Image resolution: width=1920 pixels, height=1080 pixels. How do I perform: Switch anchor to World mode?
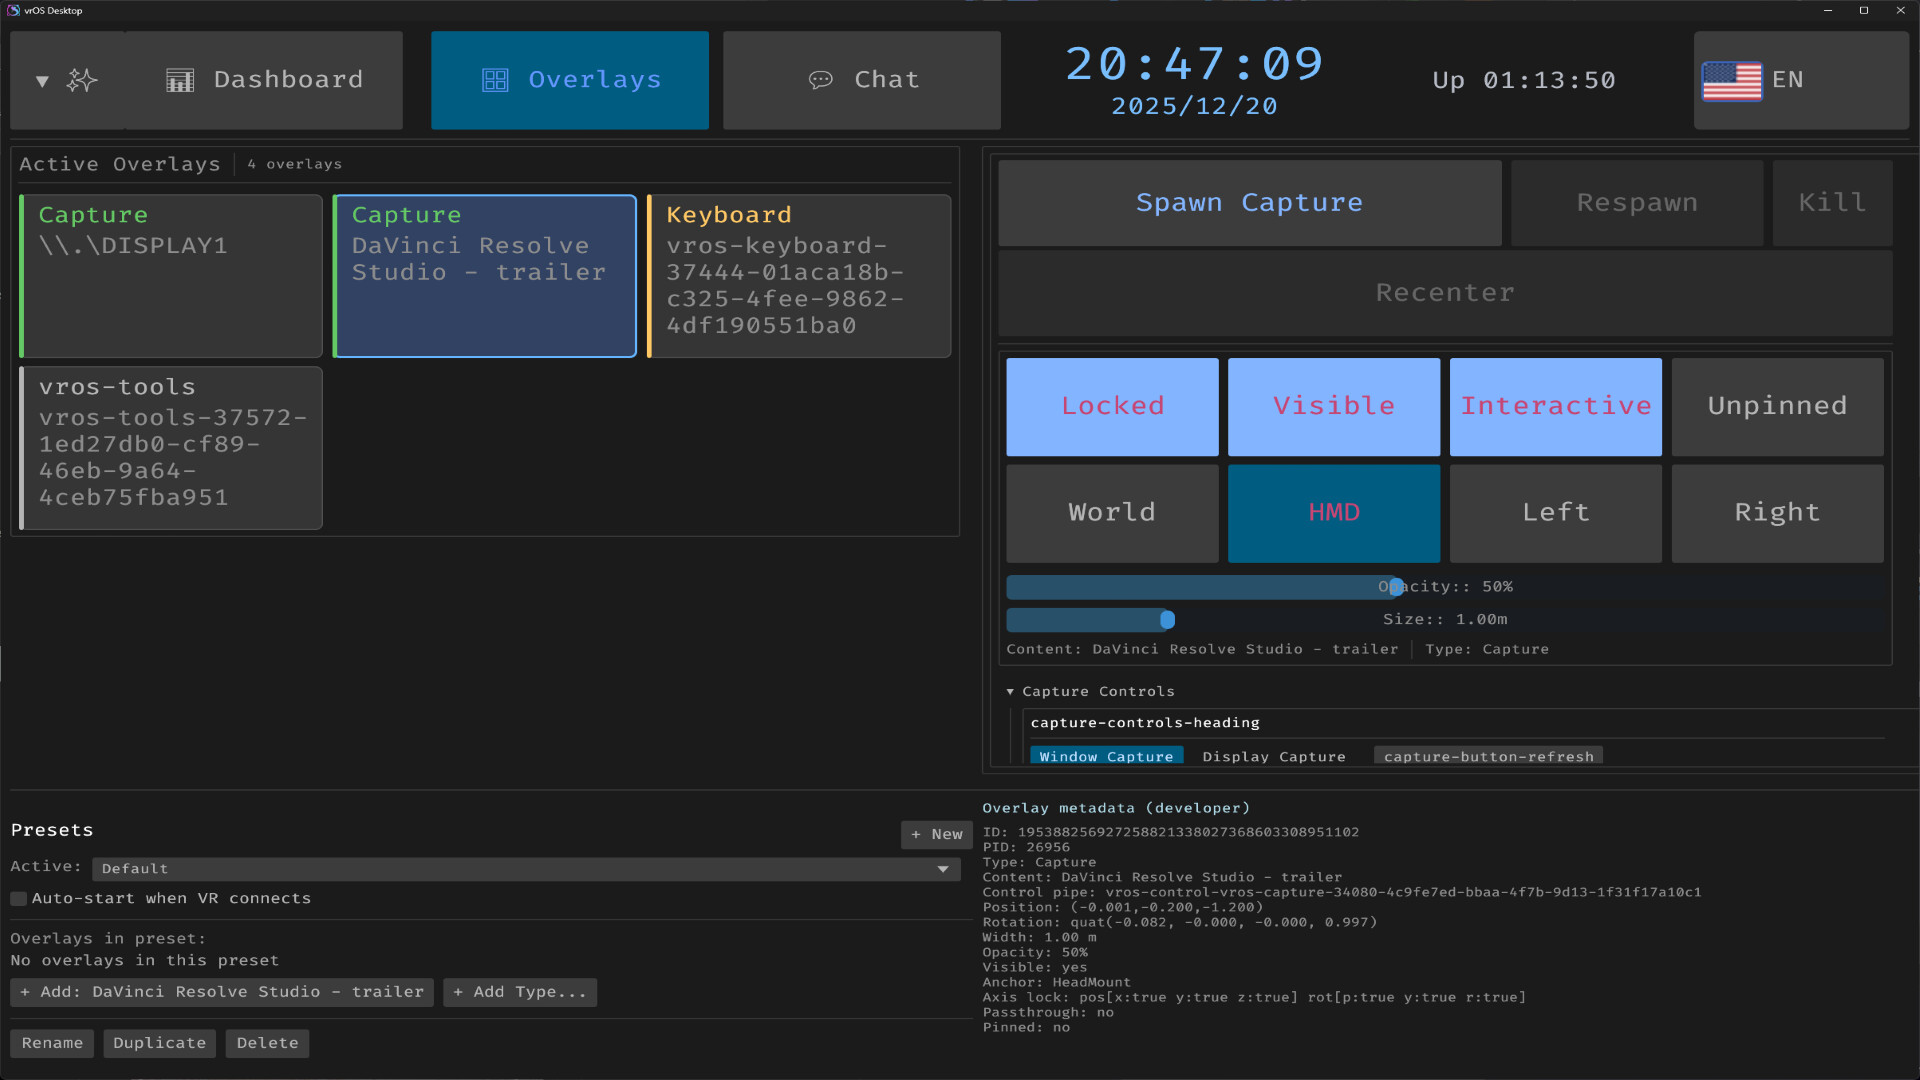coord(1112,513)
